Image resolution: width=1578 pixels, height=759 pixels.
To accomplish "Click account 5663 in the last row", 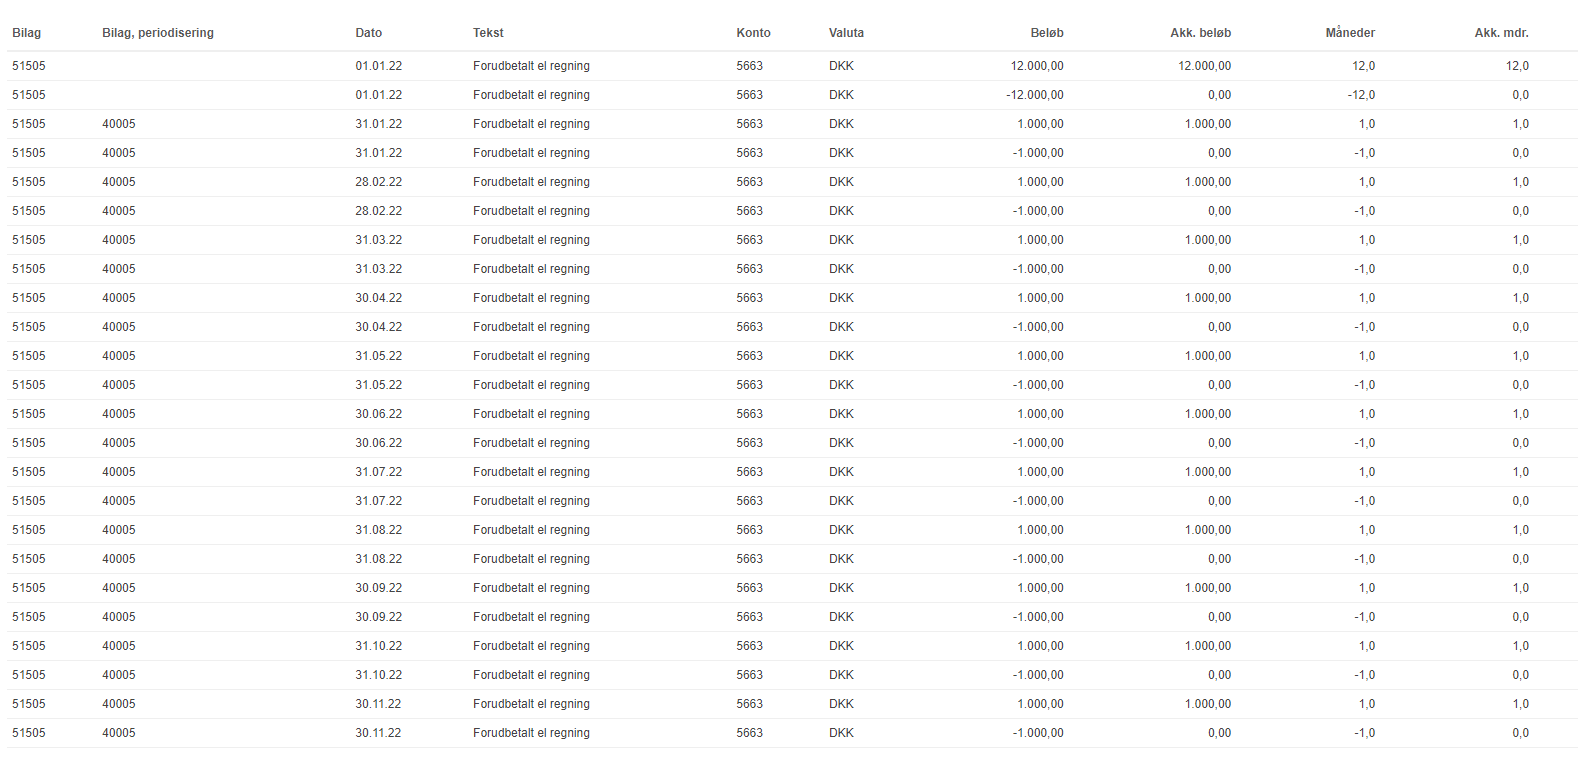I will point(749,733).
